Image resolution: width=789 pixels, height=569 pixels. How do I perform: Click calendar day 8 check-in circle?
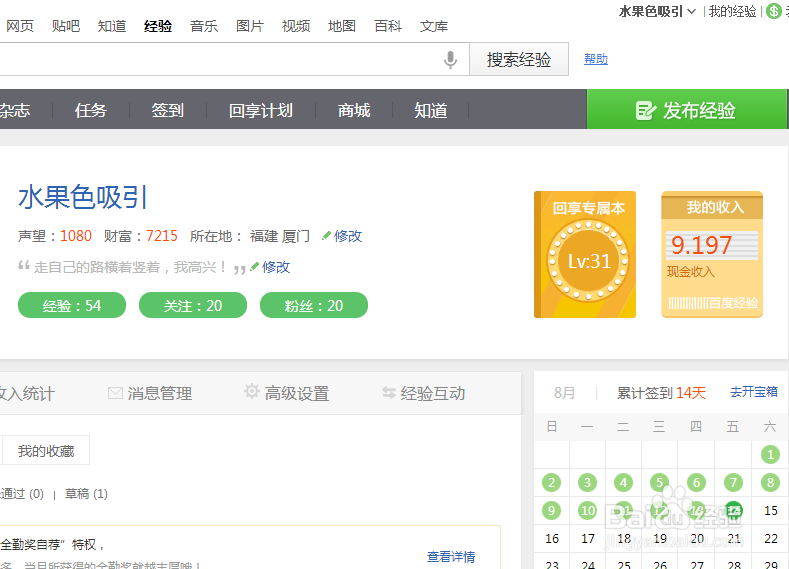[x=770, y=483]
